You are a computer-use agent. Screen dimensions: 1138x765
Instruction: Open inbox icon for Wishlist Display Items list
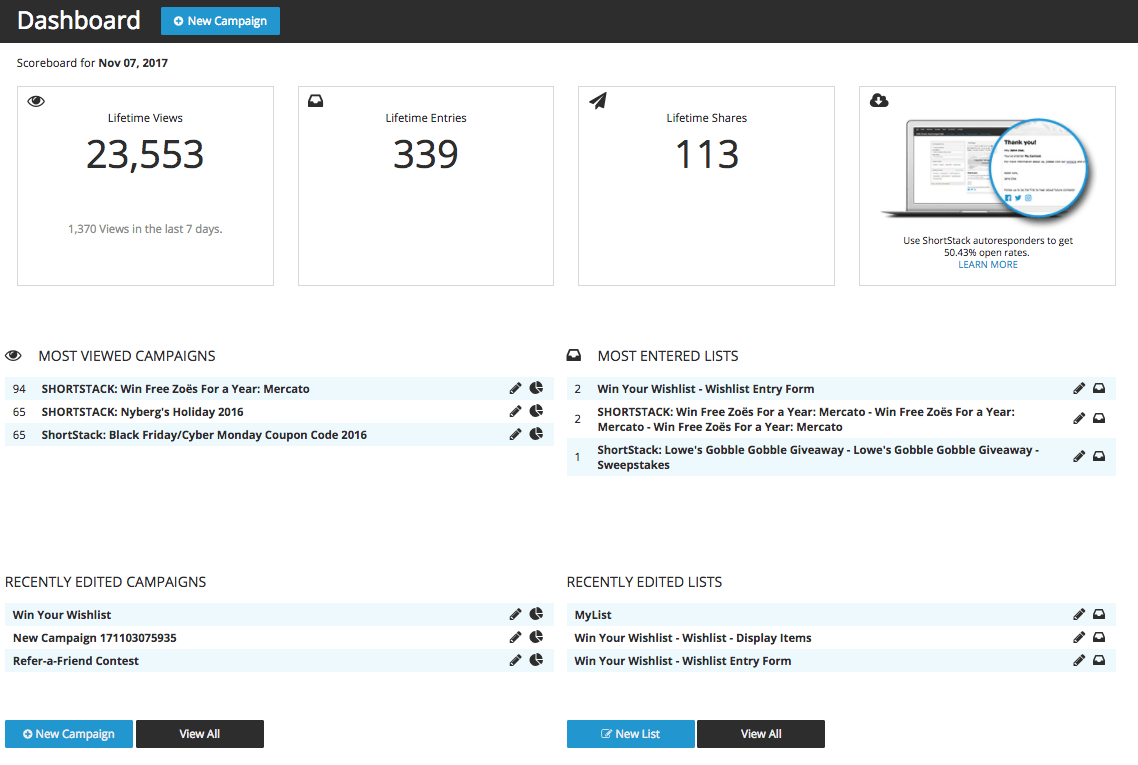click(x=1098, y=637)
